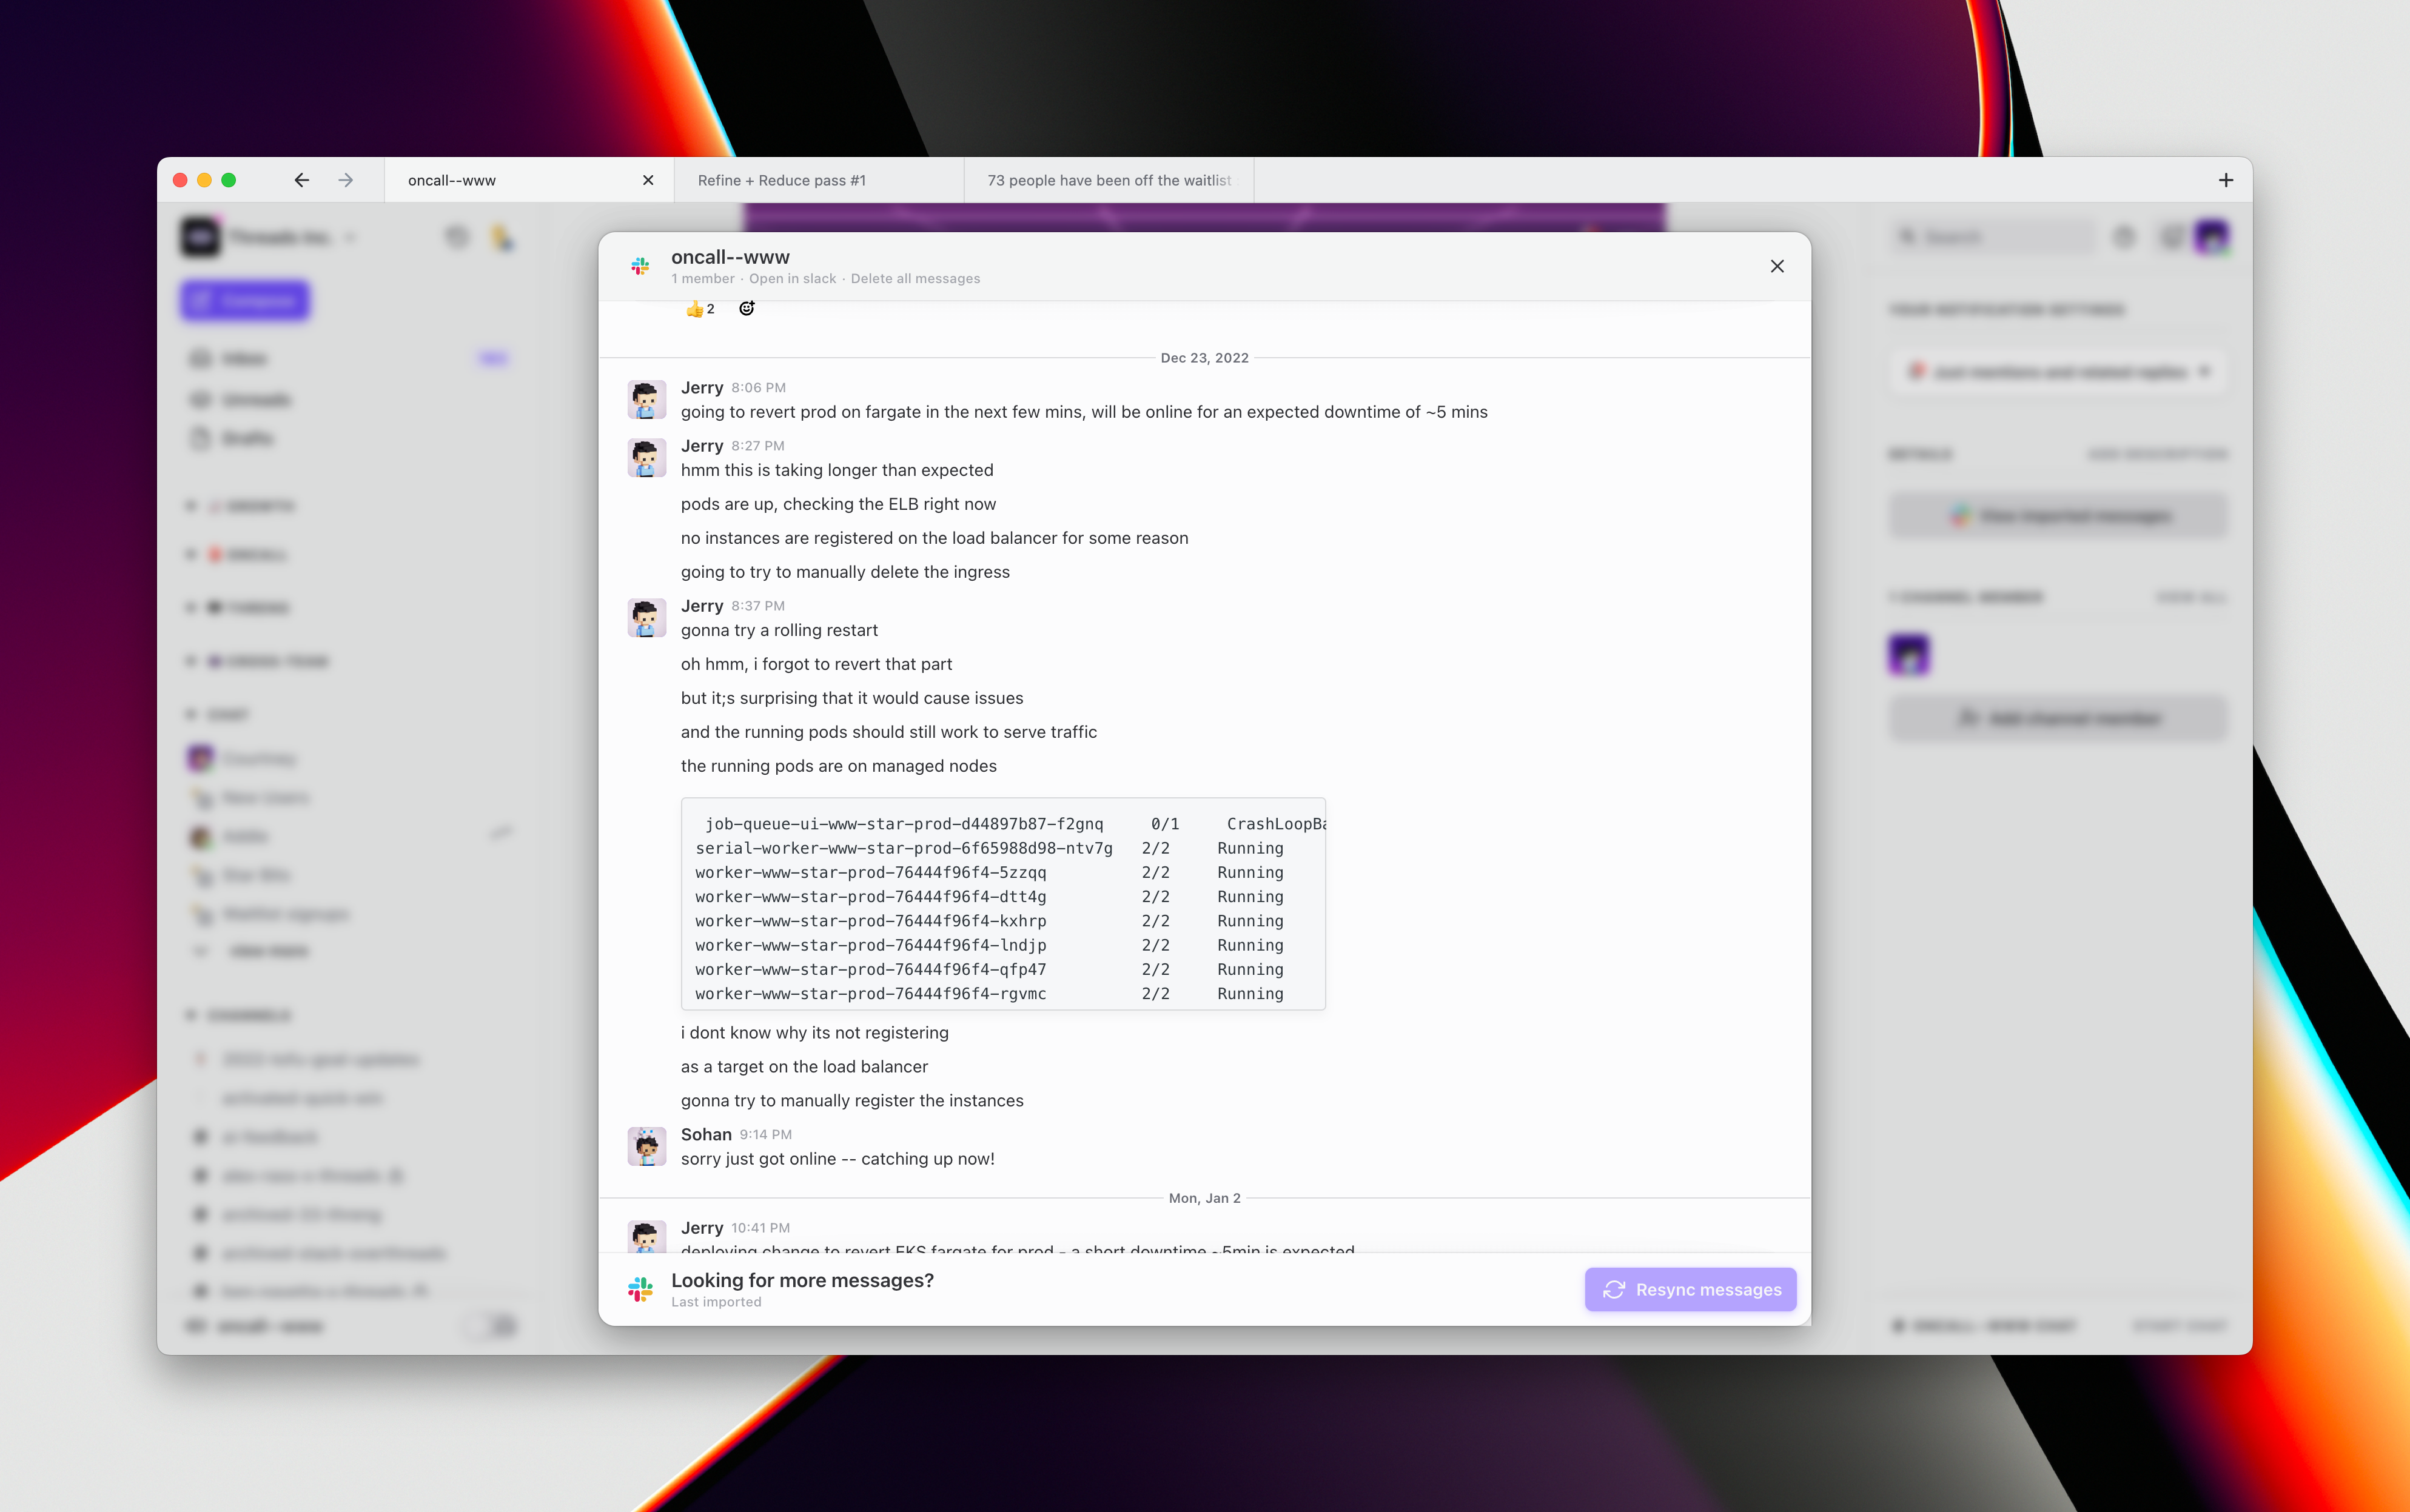Screen dimensions: 2410x1512
Task: Click the 9:14 PM timestamp
Action: coord(765,1135)
